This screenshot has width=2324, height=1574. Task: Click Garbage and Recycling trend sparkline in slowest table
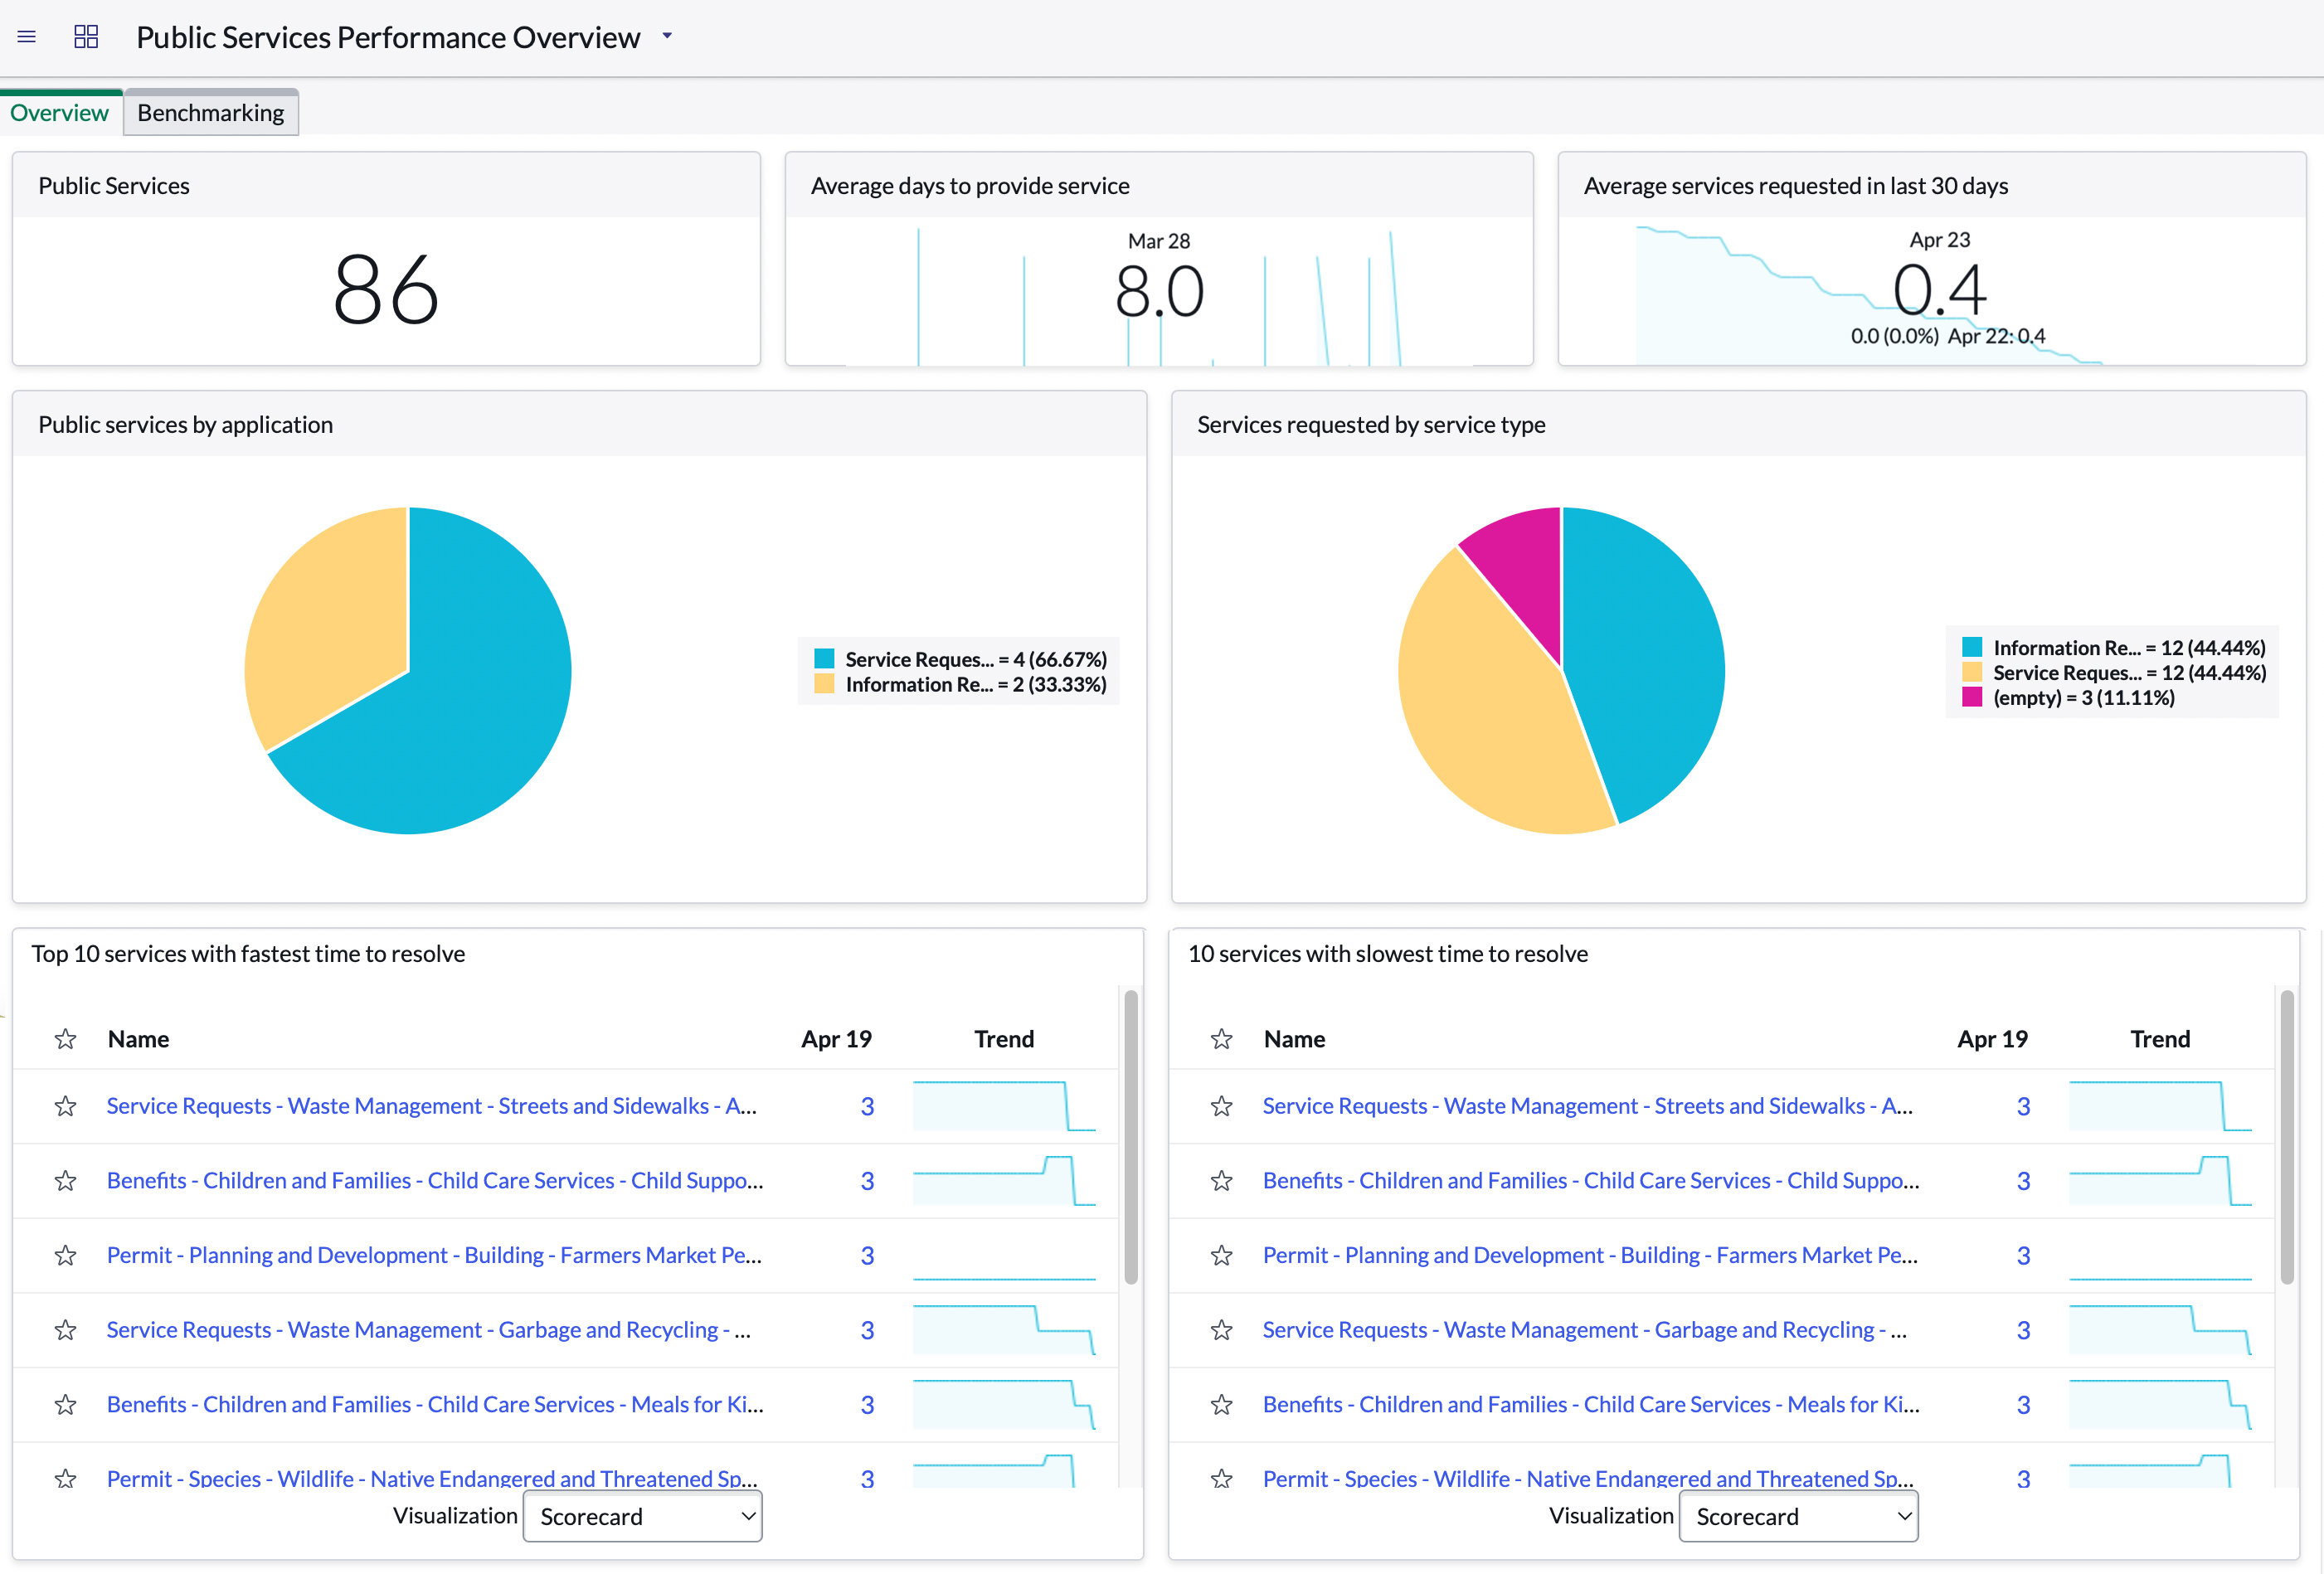2160,1330
